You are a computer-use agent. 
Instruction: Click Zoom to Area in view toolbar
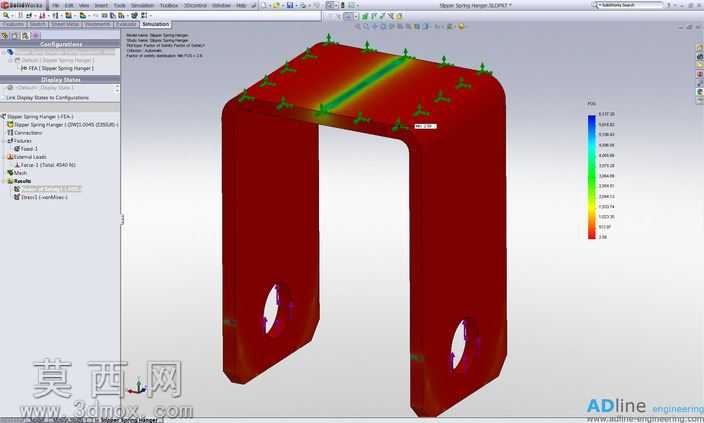coord(366,26)
